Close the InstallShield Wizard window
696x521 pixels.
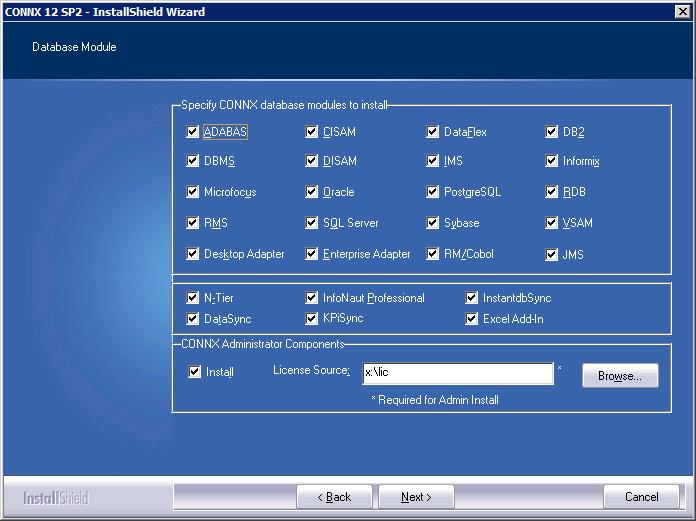pyautogui.click(x=683, y=12)
